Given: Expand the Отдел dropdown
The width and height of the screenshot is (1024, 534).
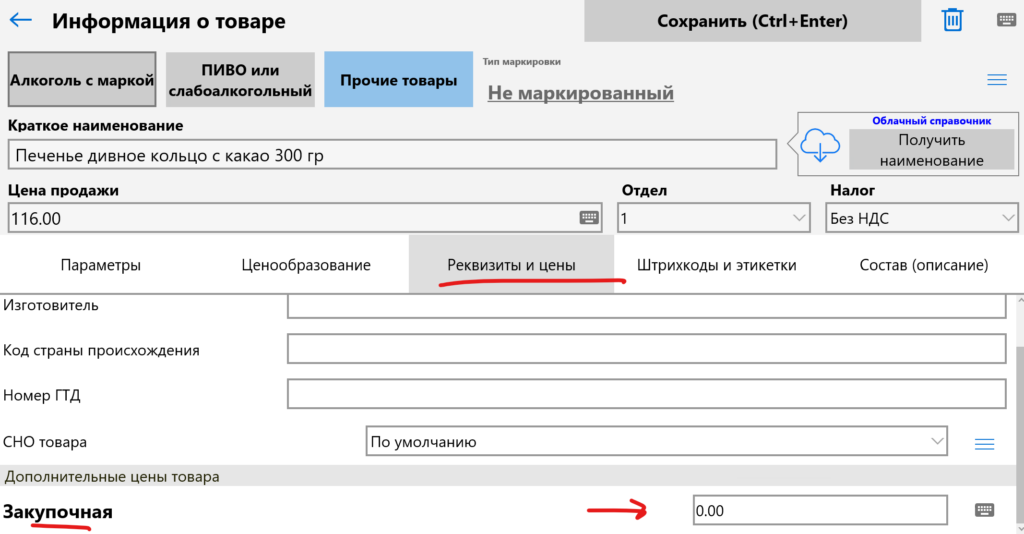Looking at the screenshot, I should tap(713, 217).
